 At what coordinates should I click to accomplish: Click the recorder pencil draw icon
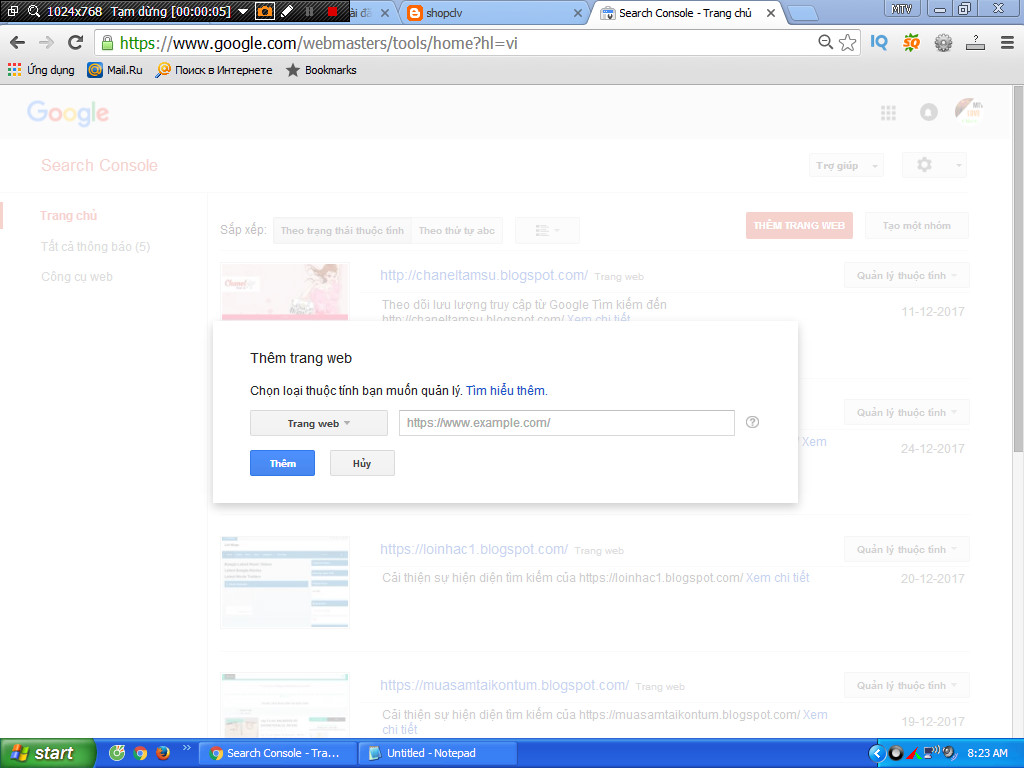click(x=287, y=11)
